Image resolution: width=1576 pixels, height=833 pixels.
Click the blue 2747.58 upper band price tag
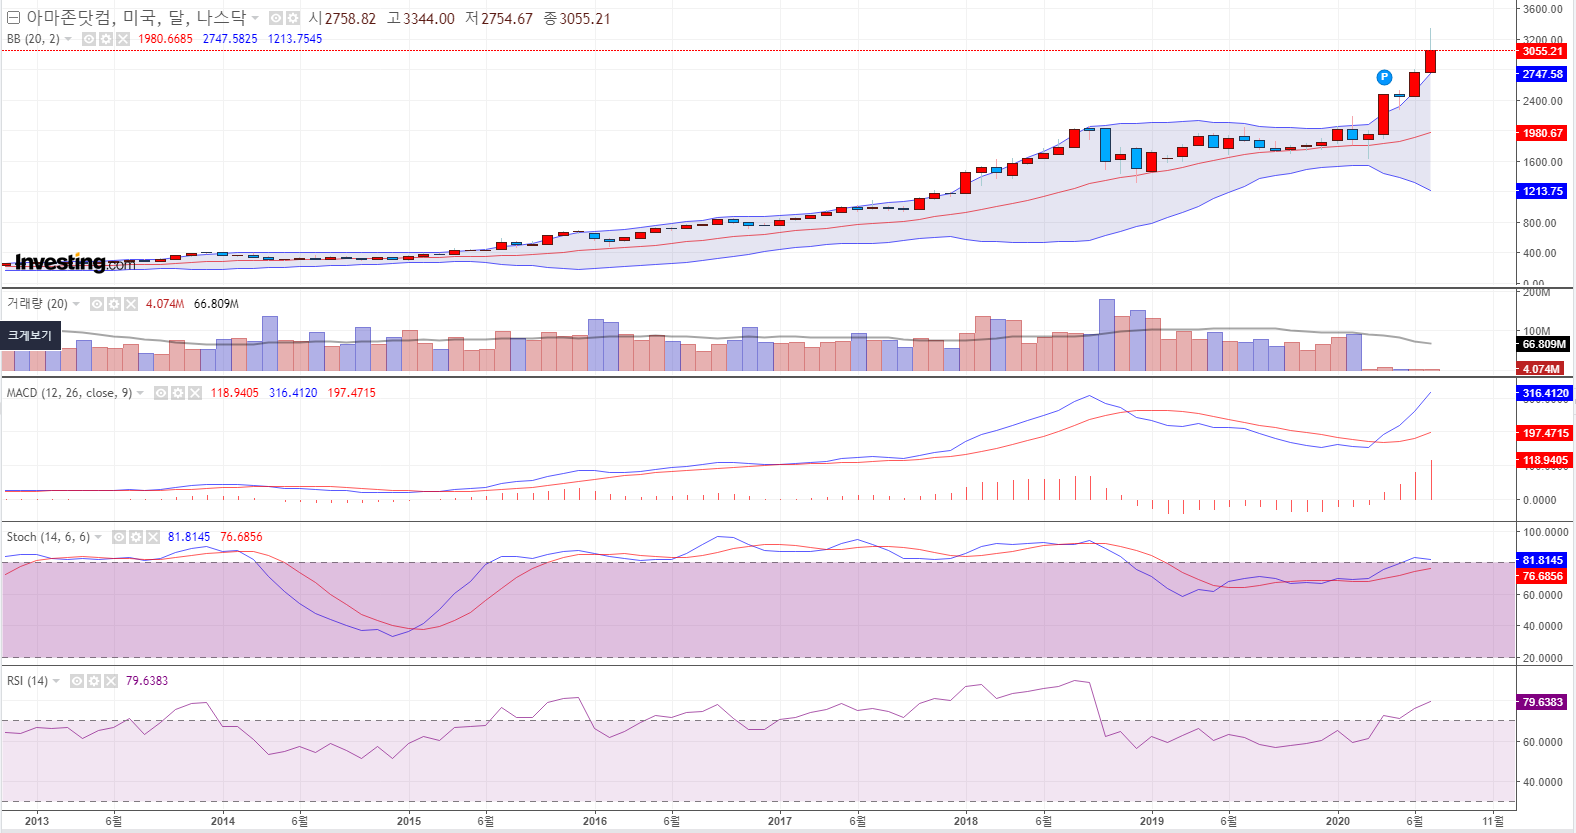click(x=1543, y=74)
